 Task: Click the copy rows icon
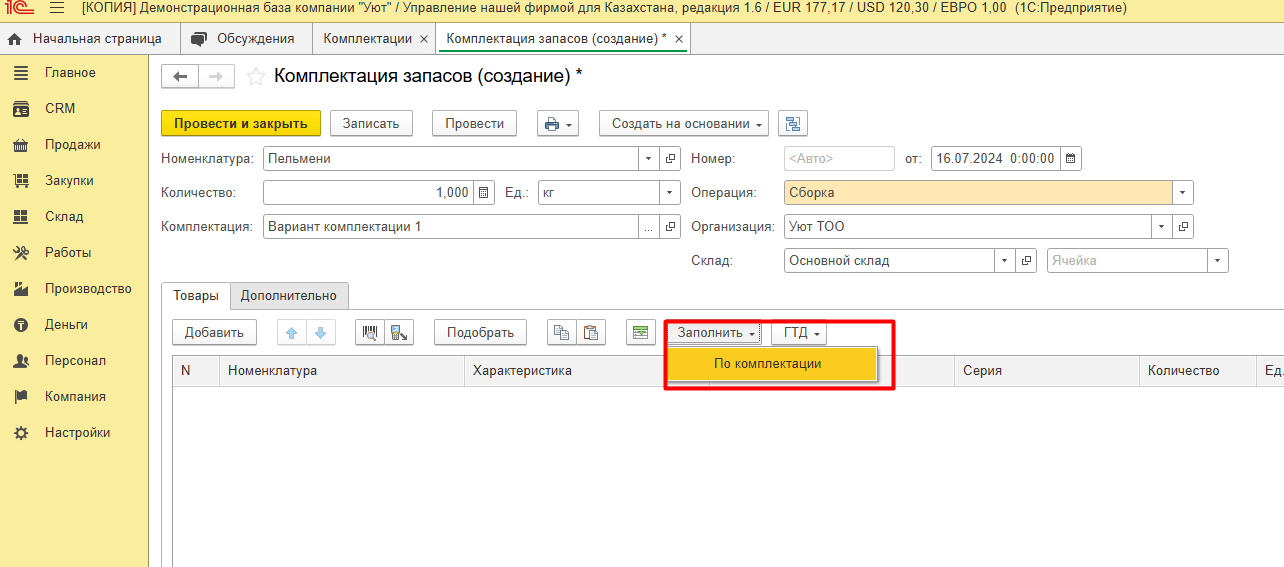tap(561, 333)
